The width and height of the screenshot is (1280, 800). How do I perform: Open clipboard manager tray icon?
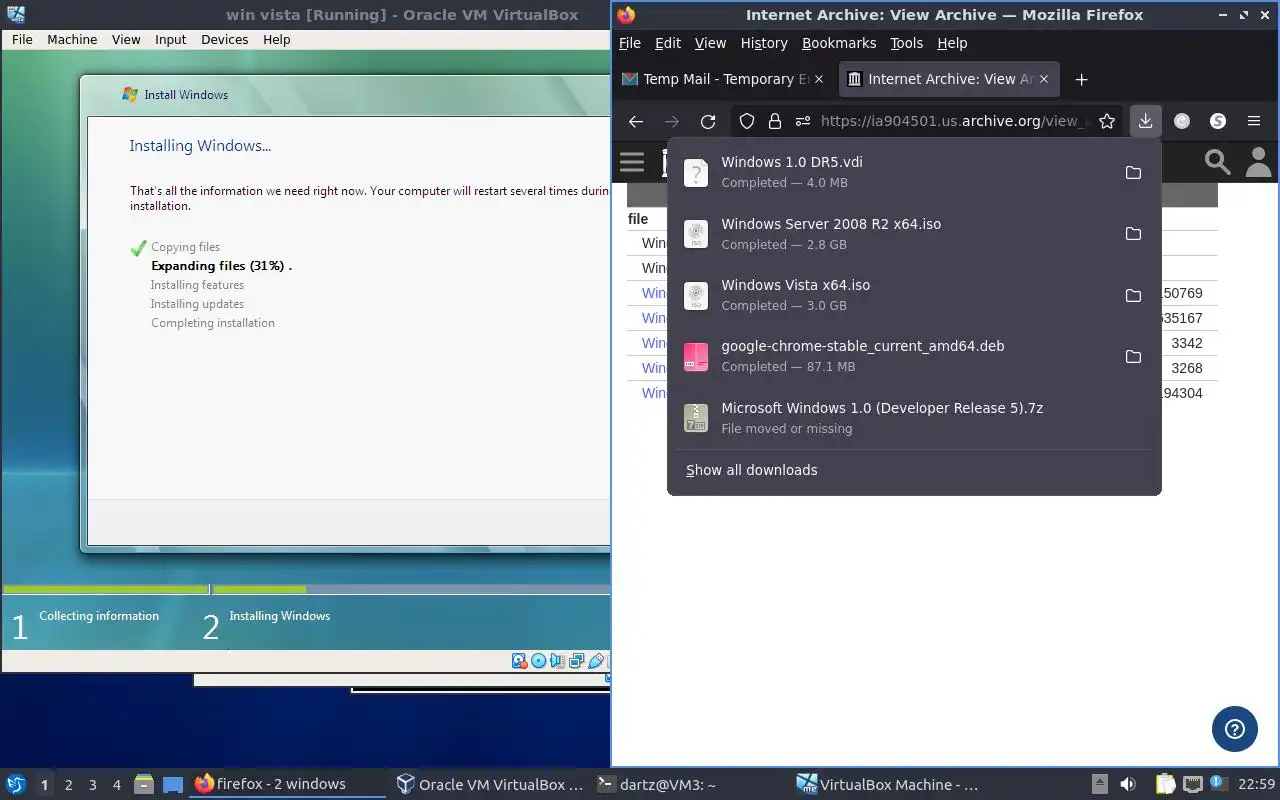[x=1166, y=784]
